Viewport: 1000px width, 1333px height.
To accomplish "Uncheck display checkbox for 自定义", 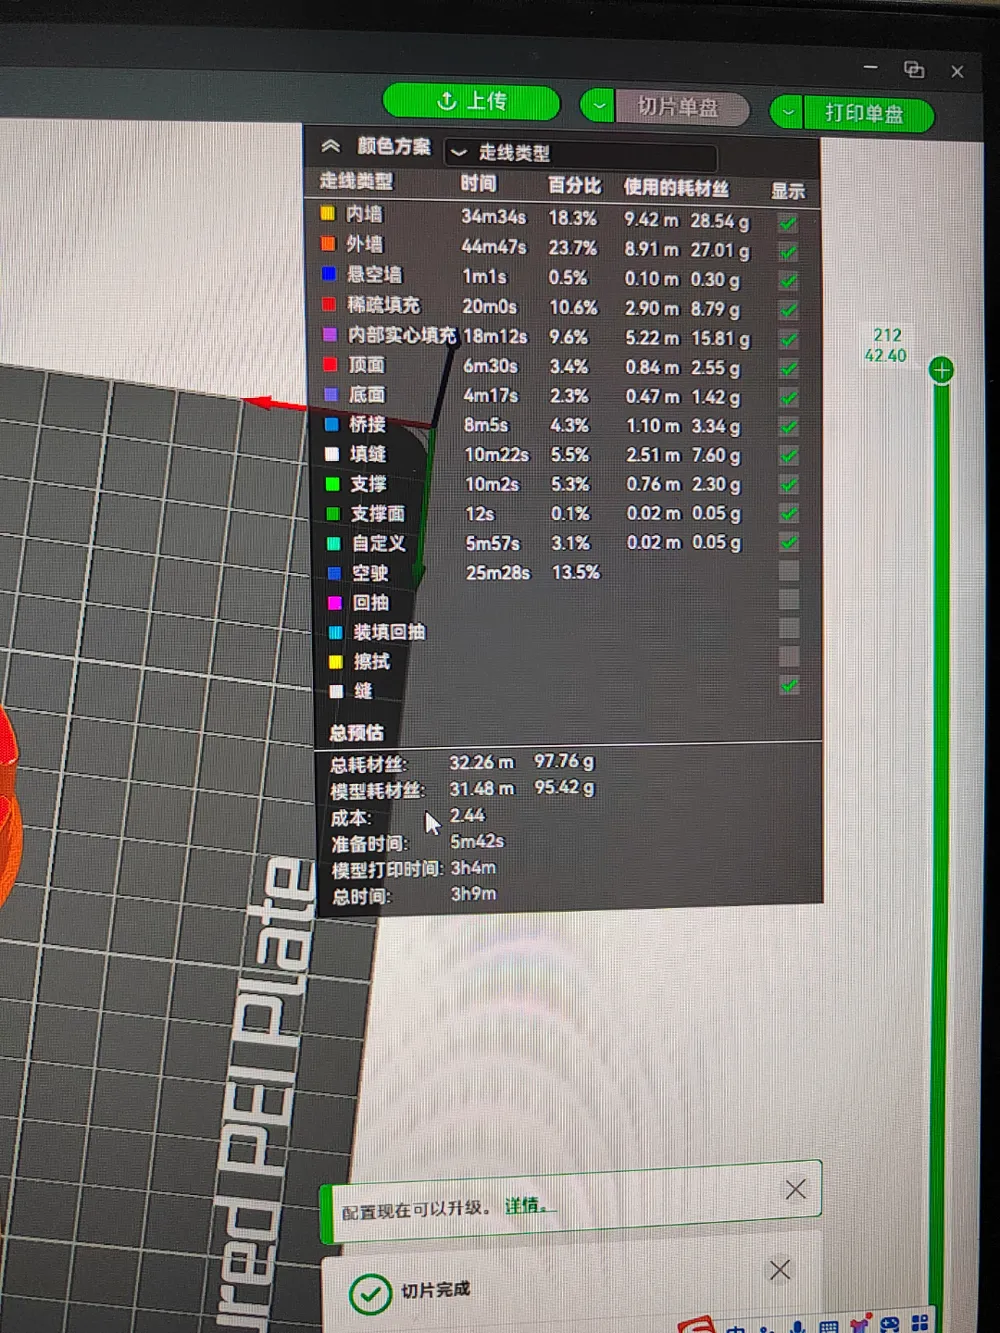I will [788, 542].
